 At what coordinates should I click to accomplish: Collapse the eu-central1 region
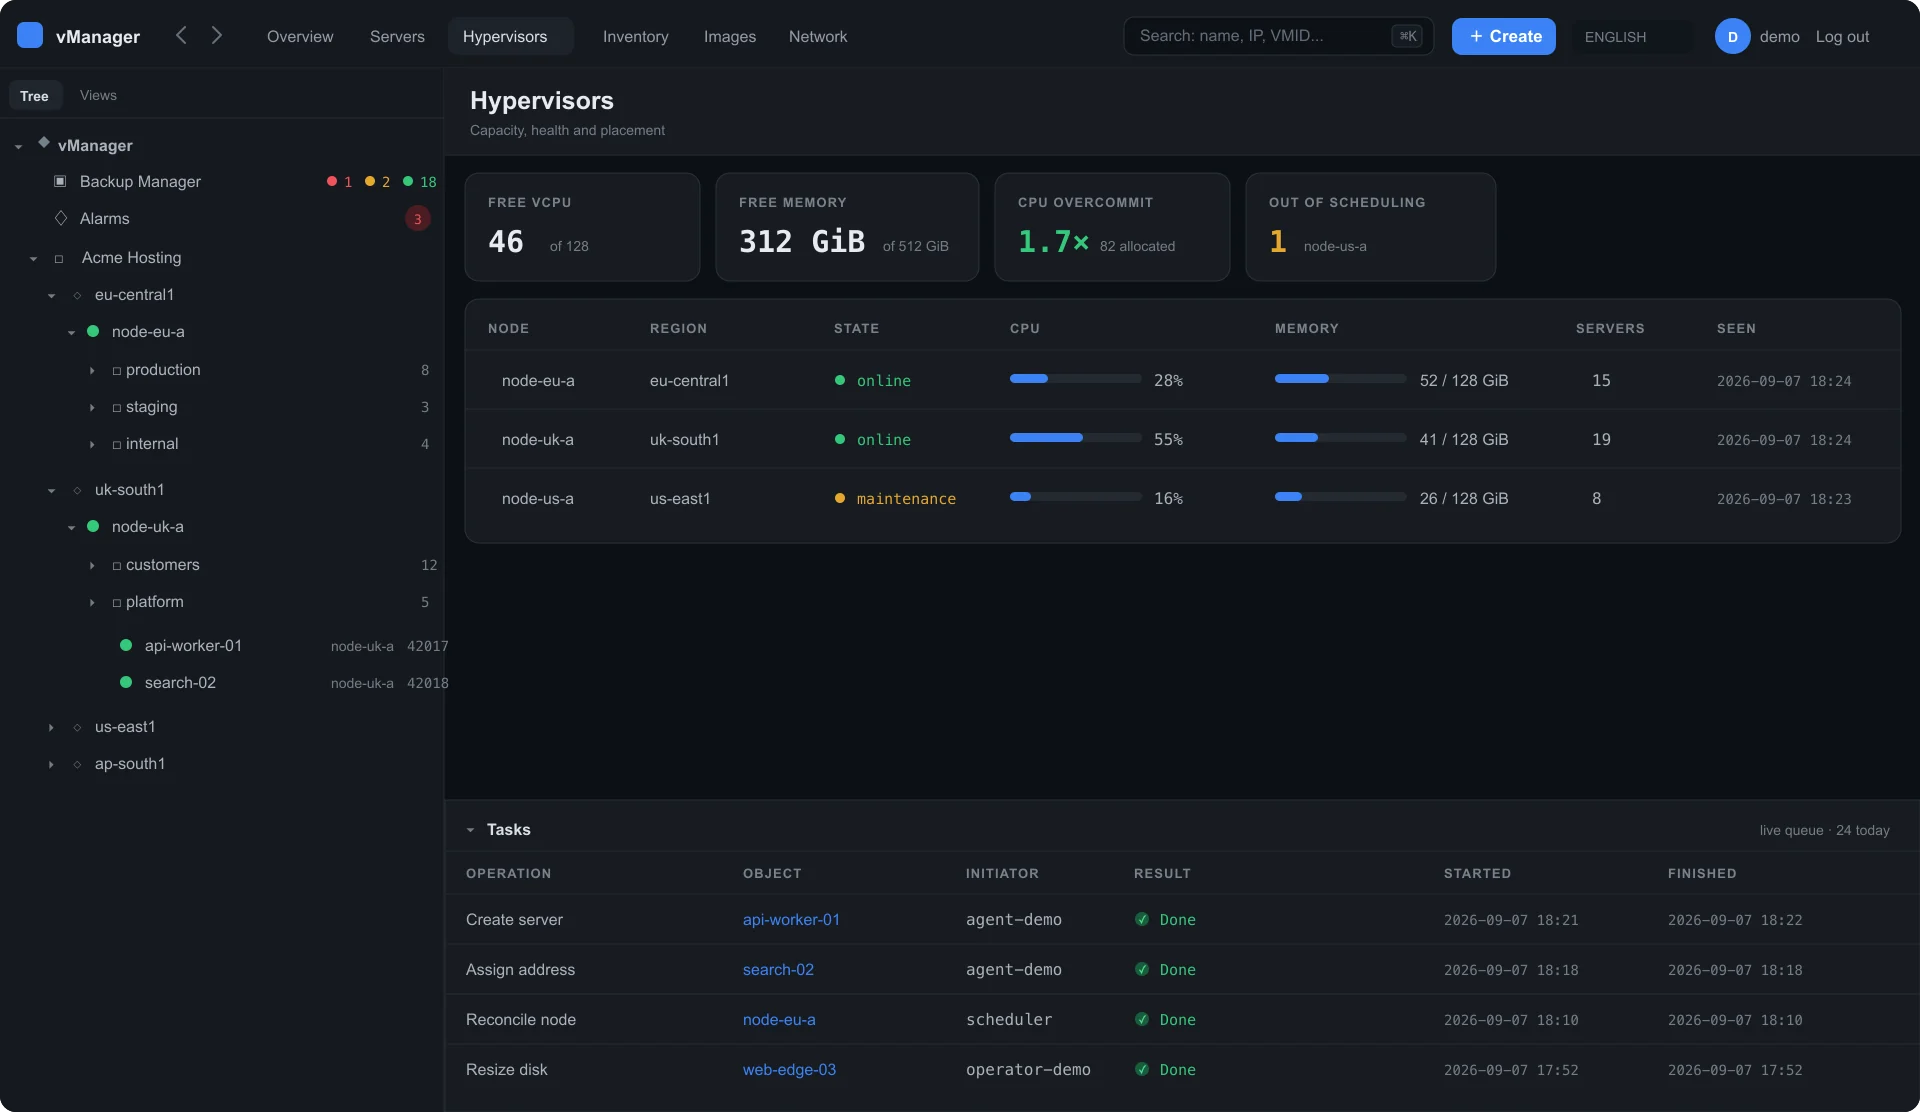tap(51, 295)
